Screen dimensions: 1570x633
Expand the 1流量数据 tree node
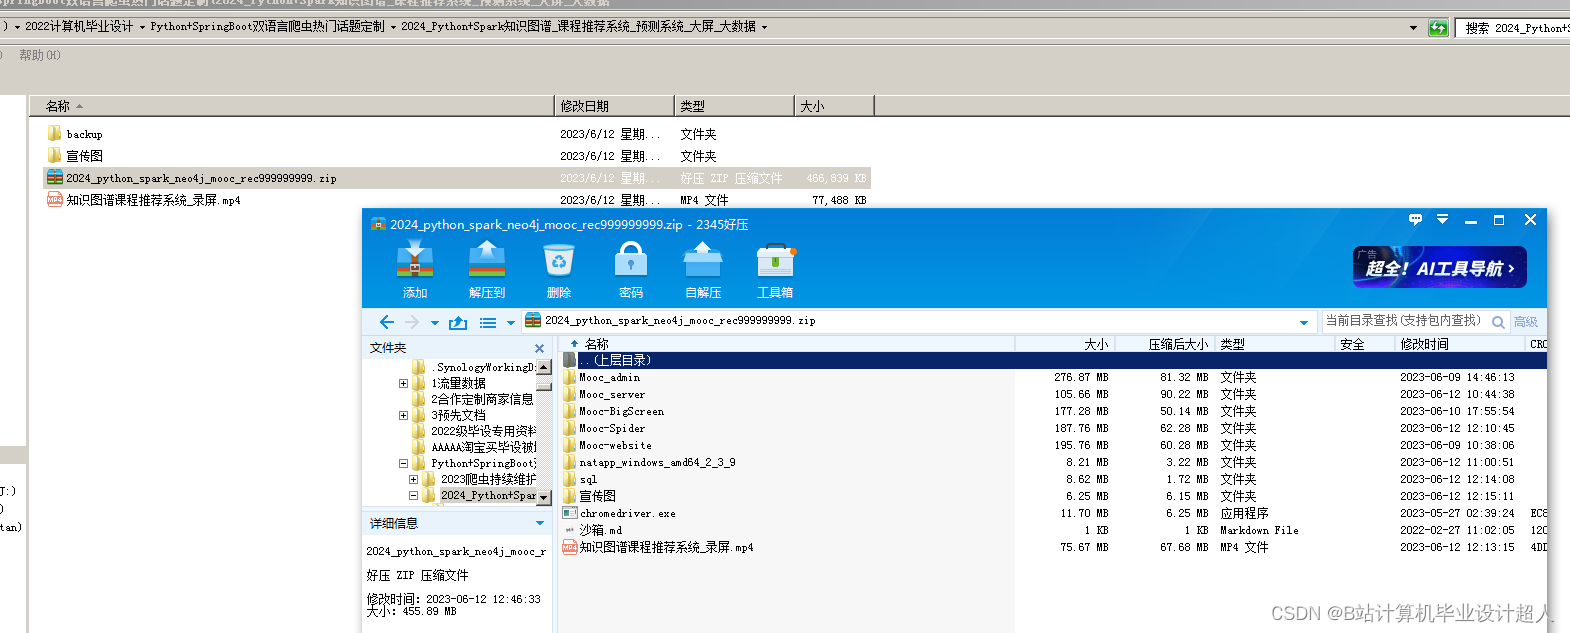tap(403, 383)
